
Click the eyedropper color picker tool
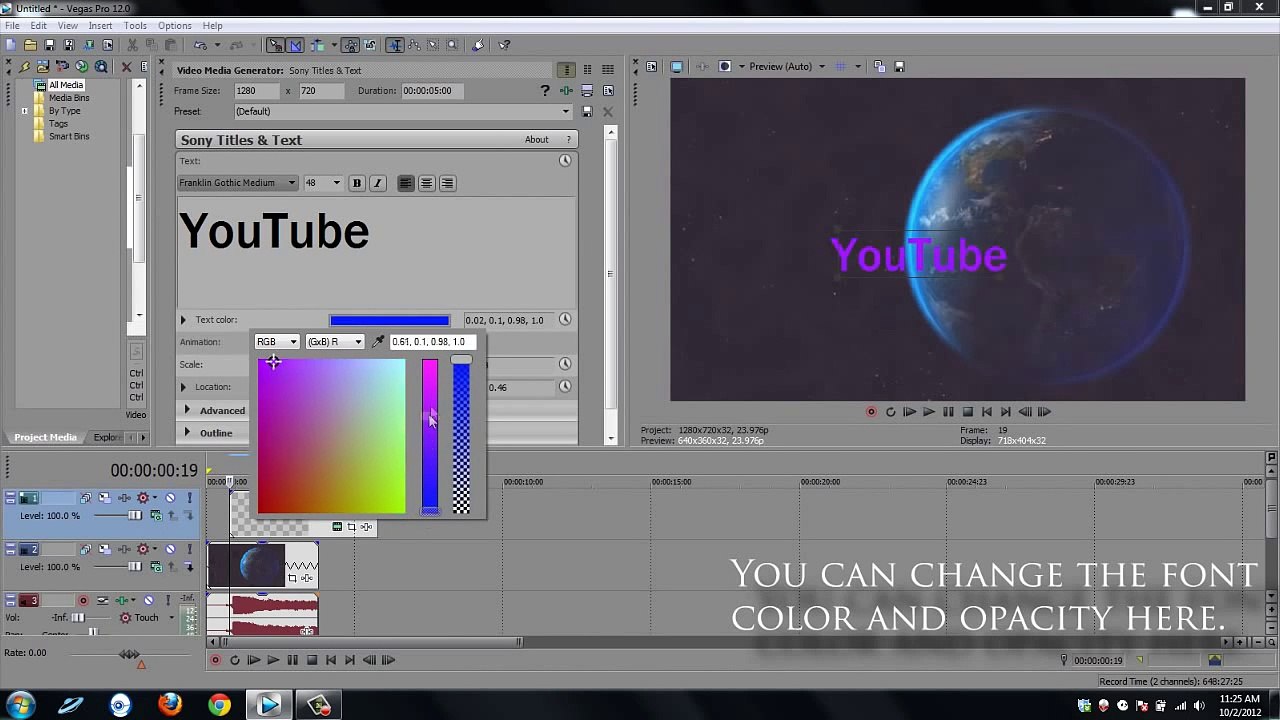[x=378, y=342]
